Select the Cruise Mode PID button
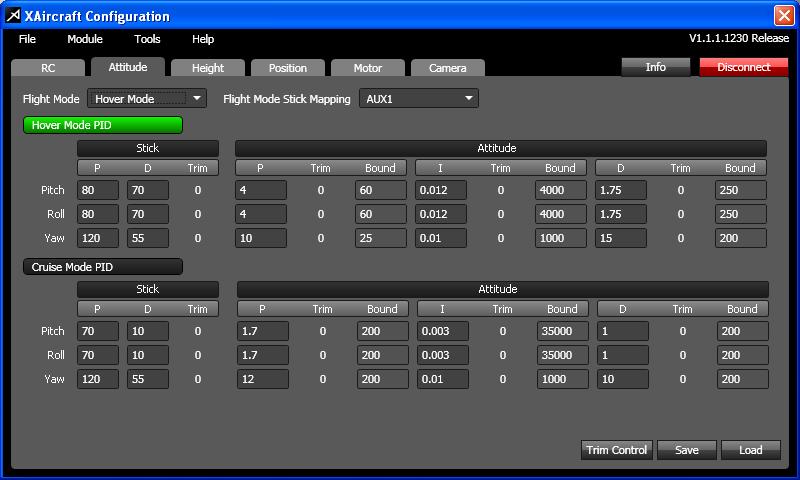Image resolution: width=800 pixels, height=480 pixels. [103, 267]
